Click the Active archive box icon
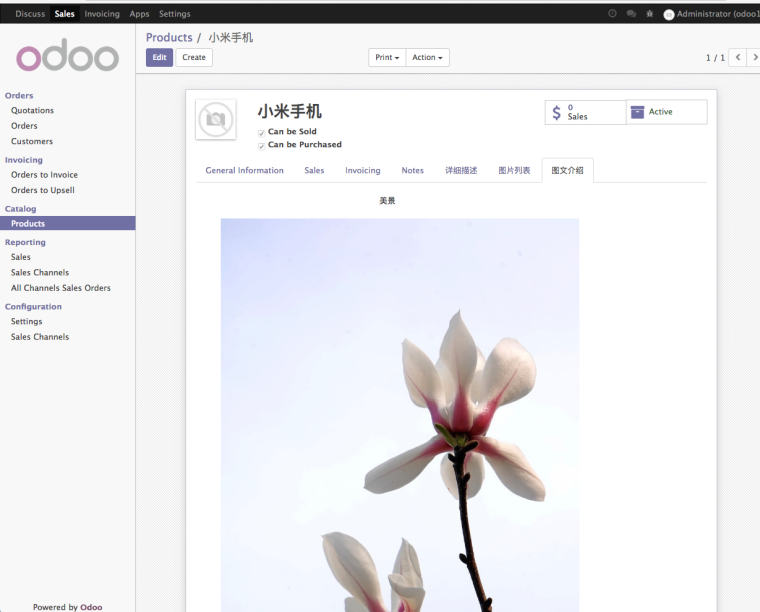The width and height of the screenshot is (760, 612). point(637,112)
